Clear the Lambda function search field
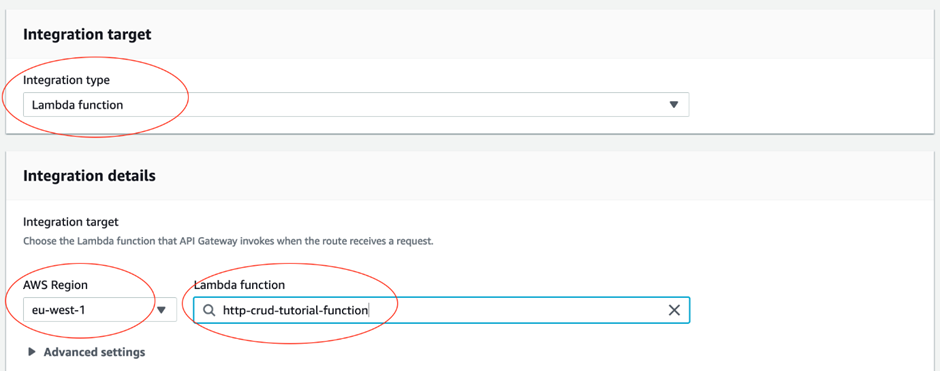940x371 pixels. 674,310
